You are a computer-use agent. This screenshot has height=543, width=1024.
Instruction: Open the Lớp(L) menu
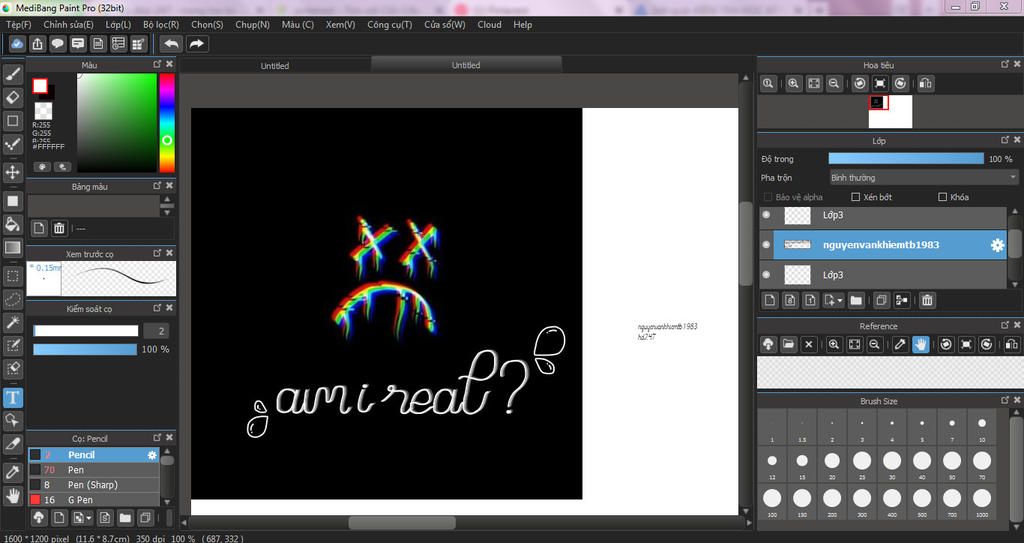[118, 24]
